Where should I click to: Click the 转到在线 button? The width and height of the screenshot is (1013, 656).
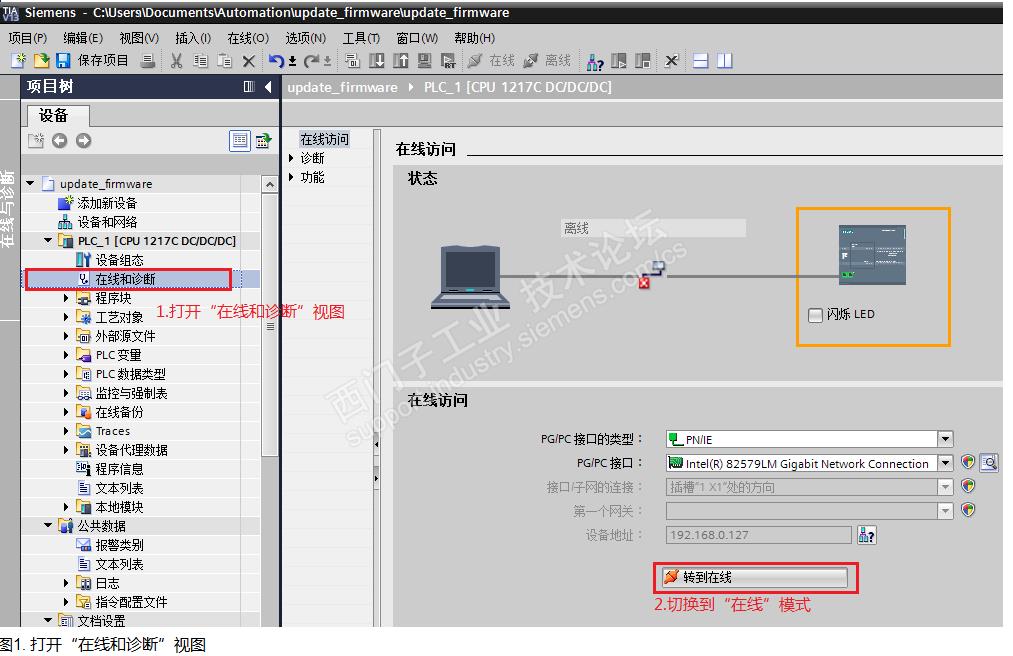(x=754, y=577)
